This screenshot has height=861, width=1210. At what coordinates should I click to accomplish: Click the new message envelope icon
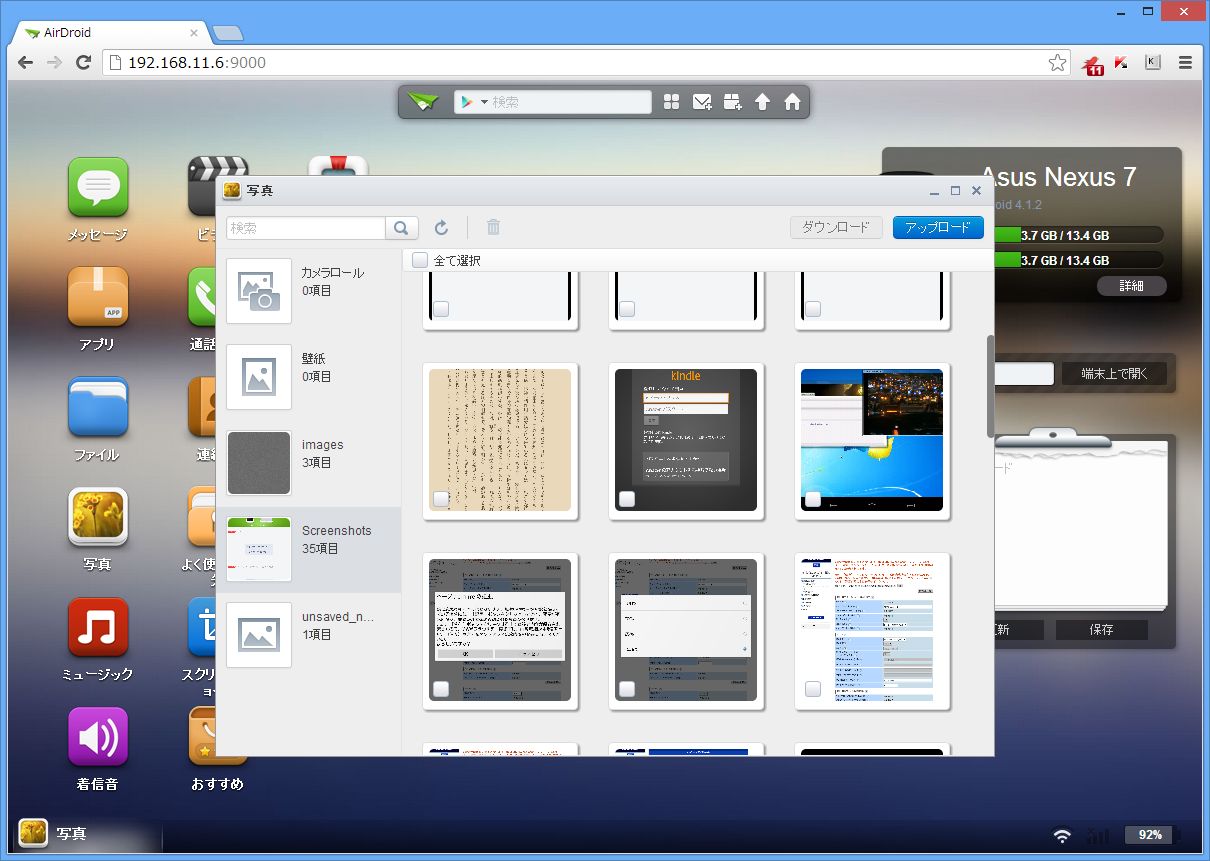702,102
